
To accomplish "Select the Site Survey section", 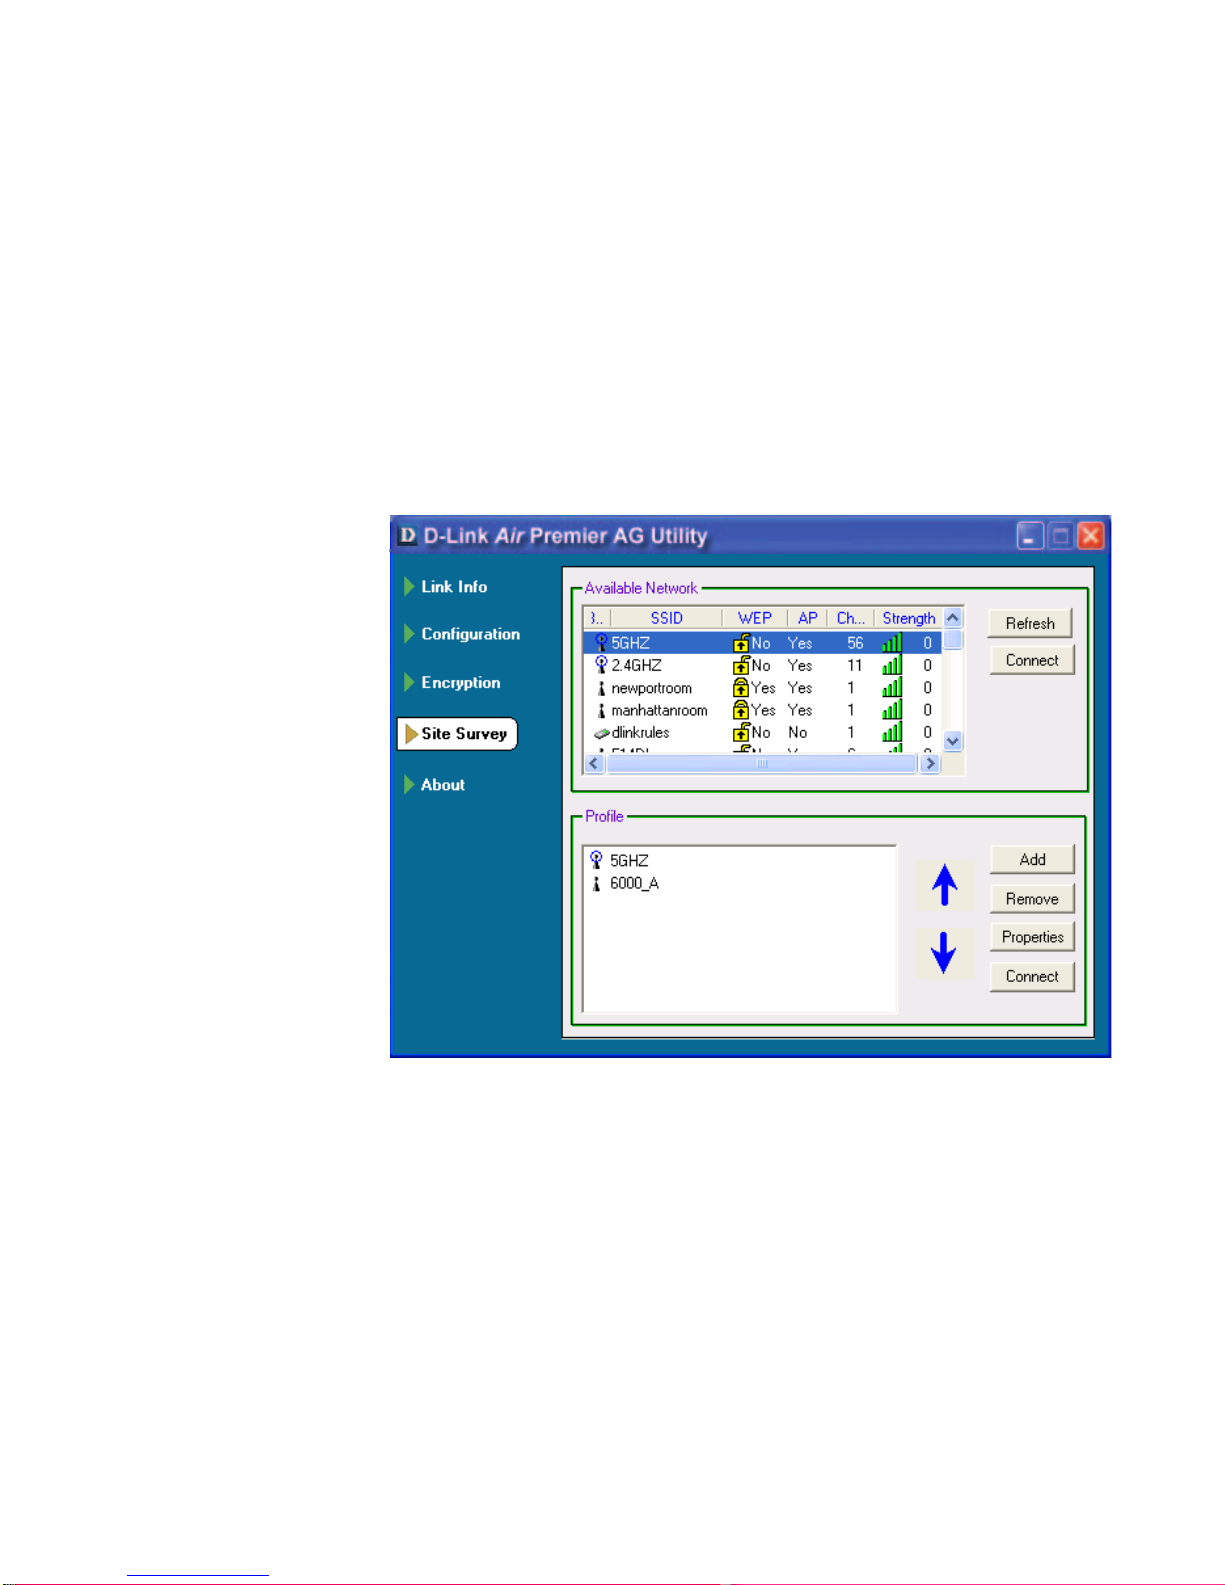I will click(457, 733).
